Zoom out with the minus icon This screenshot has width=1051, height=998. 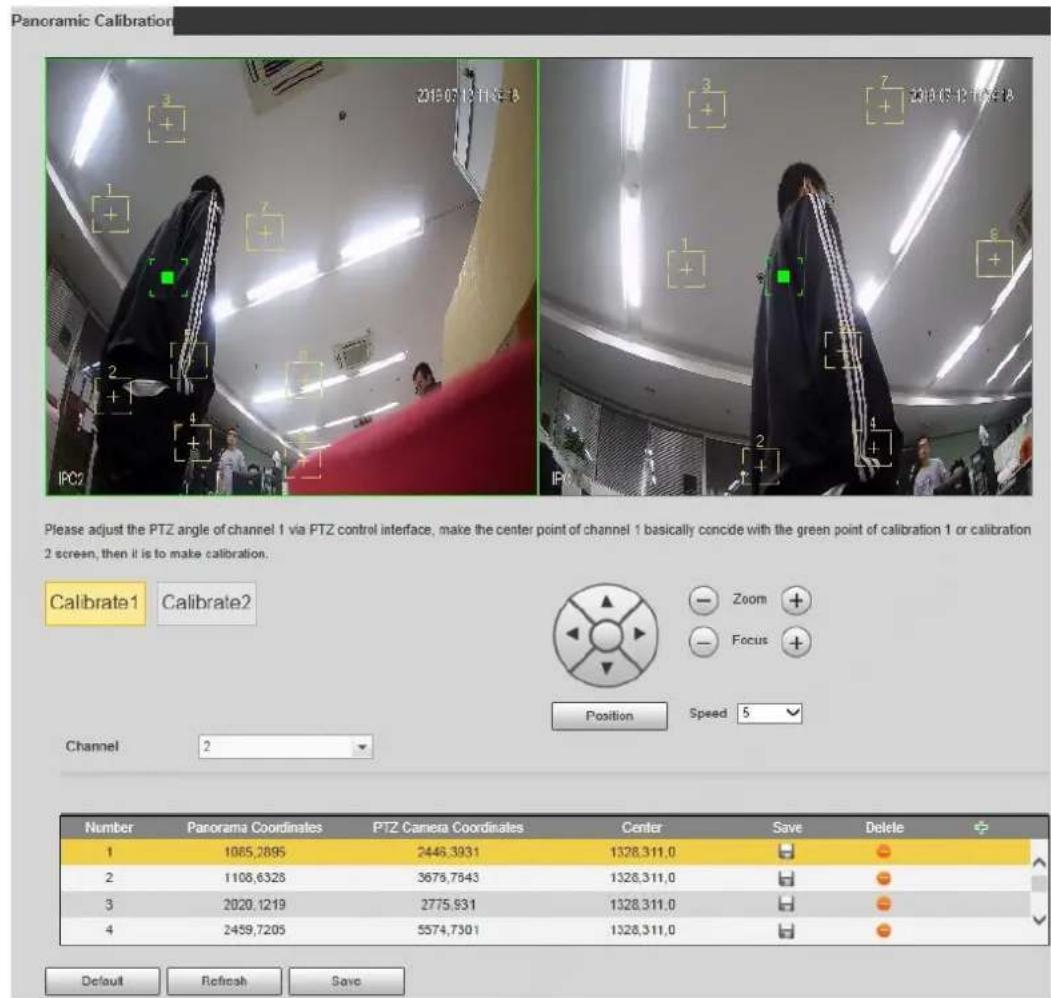[703, 600]
